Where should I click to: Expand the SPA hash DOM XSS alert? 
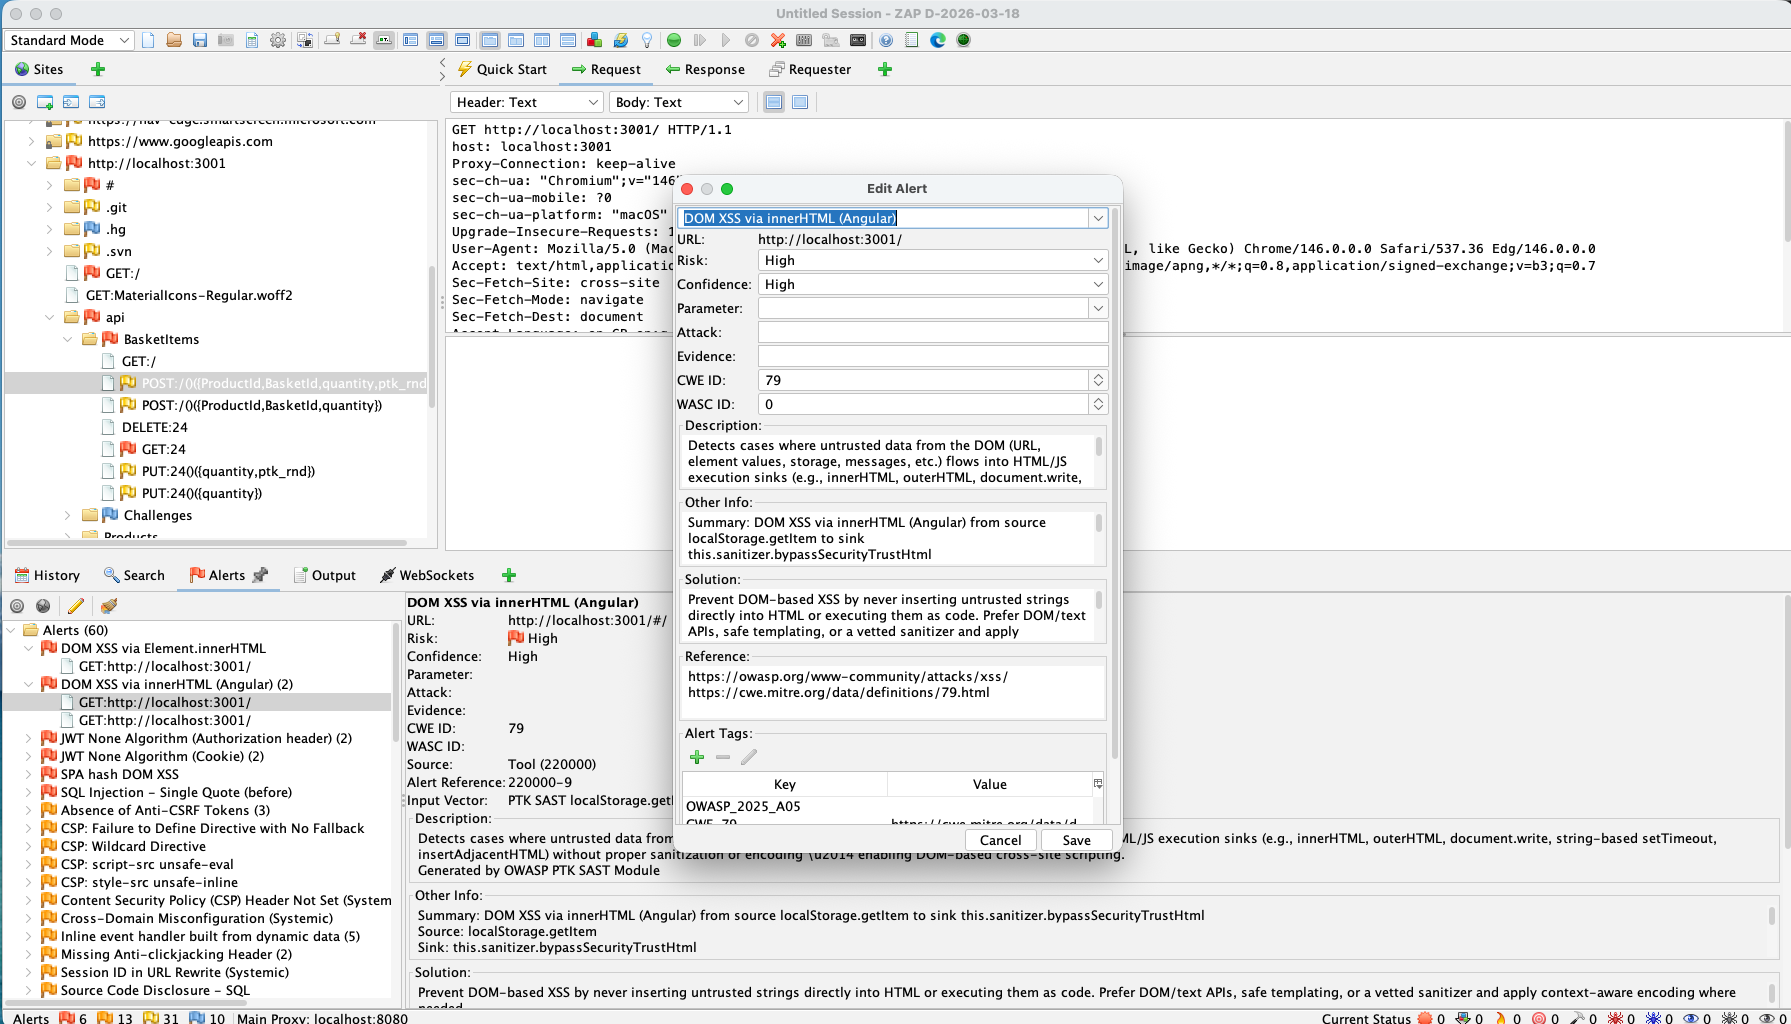coord(28,774)
